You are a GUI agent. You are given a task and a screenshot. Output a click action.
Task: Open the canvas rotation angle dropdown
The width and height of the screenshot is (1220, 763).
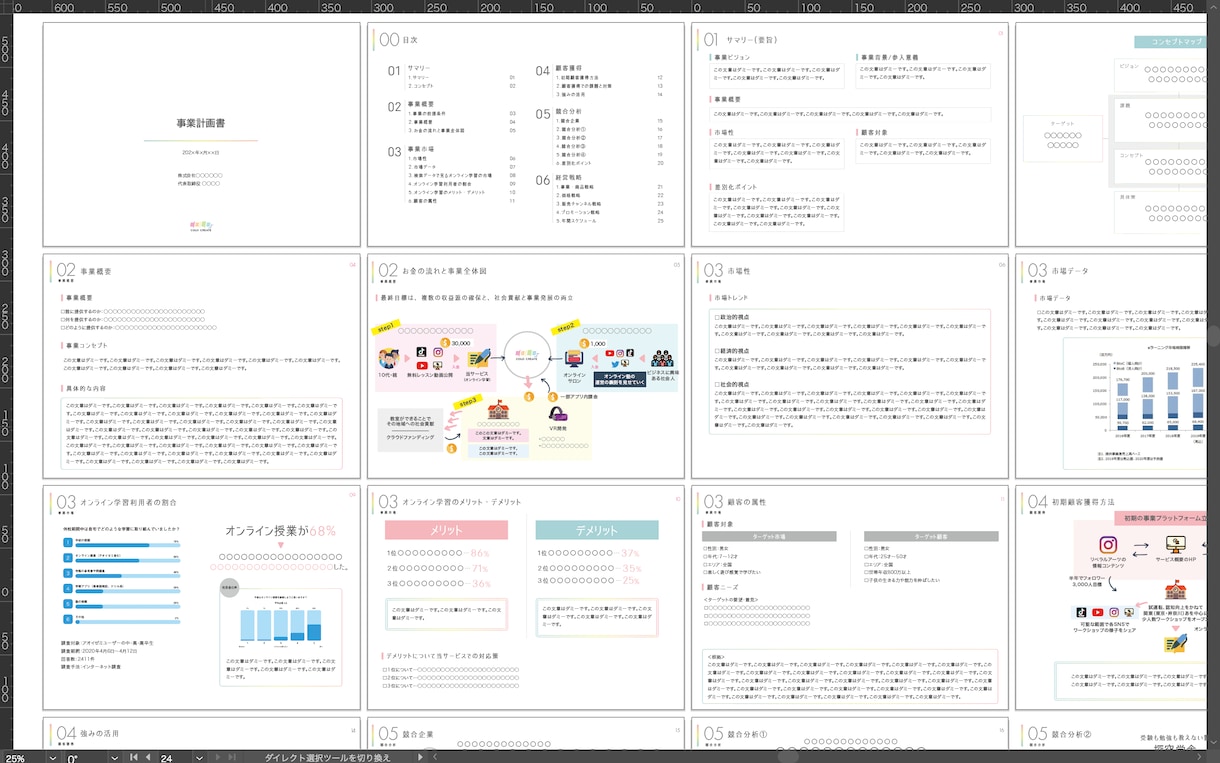click(114, 758)
